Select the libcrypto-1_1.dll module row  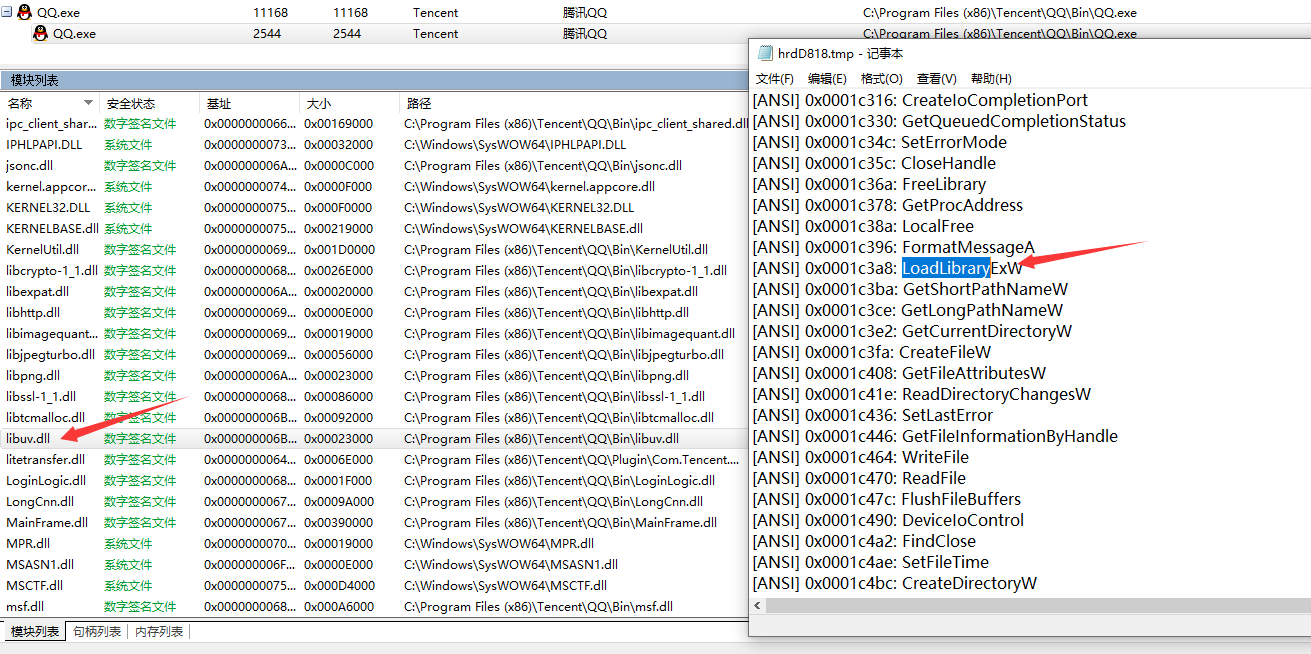click(x=374, y=271)
